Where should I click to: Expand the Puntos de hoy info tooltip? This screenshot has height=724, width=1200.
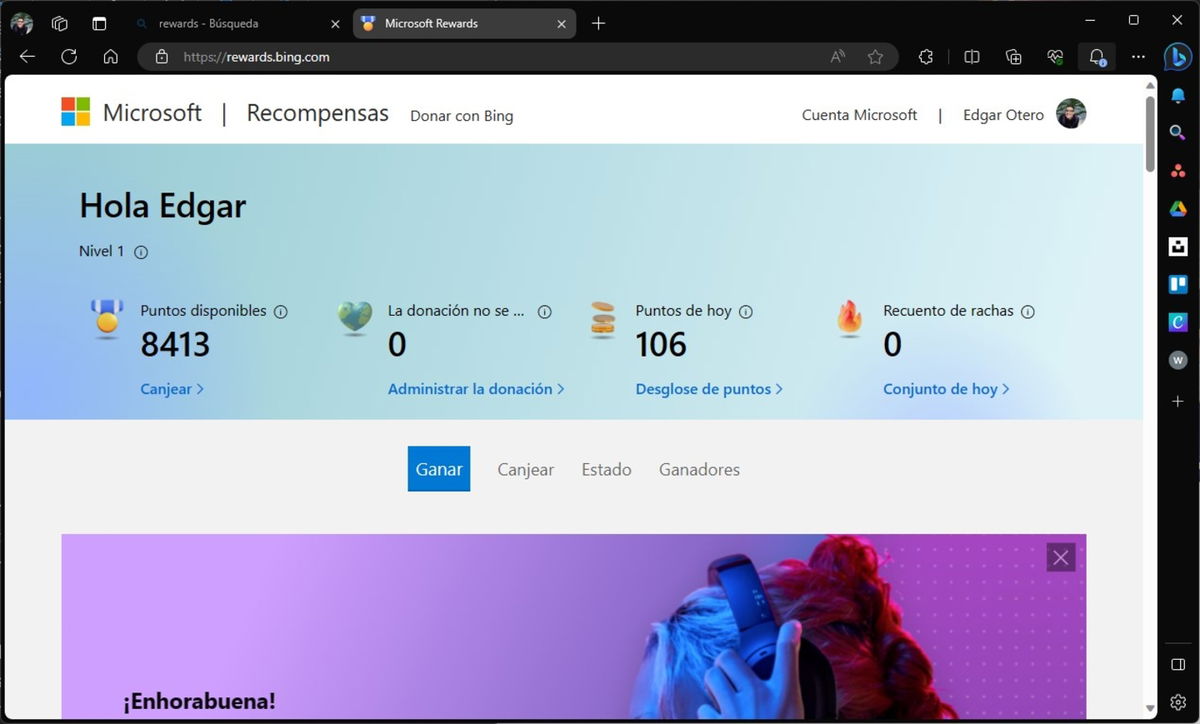pos(746,311)
